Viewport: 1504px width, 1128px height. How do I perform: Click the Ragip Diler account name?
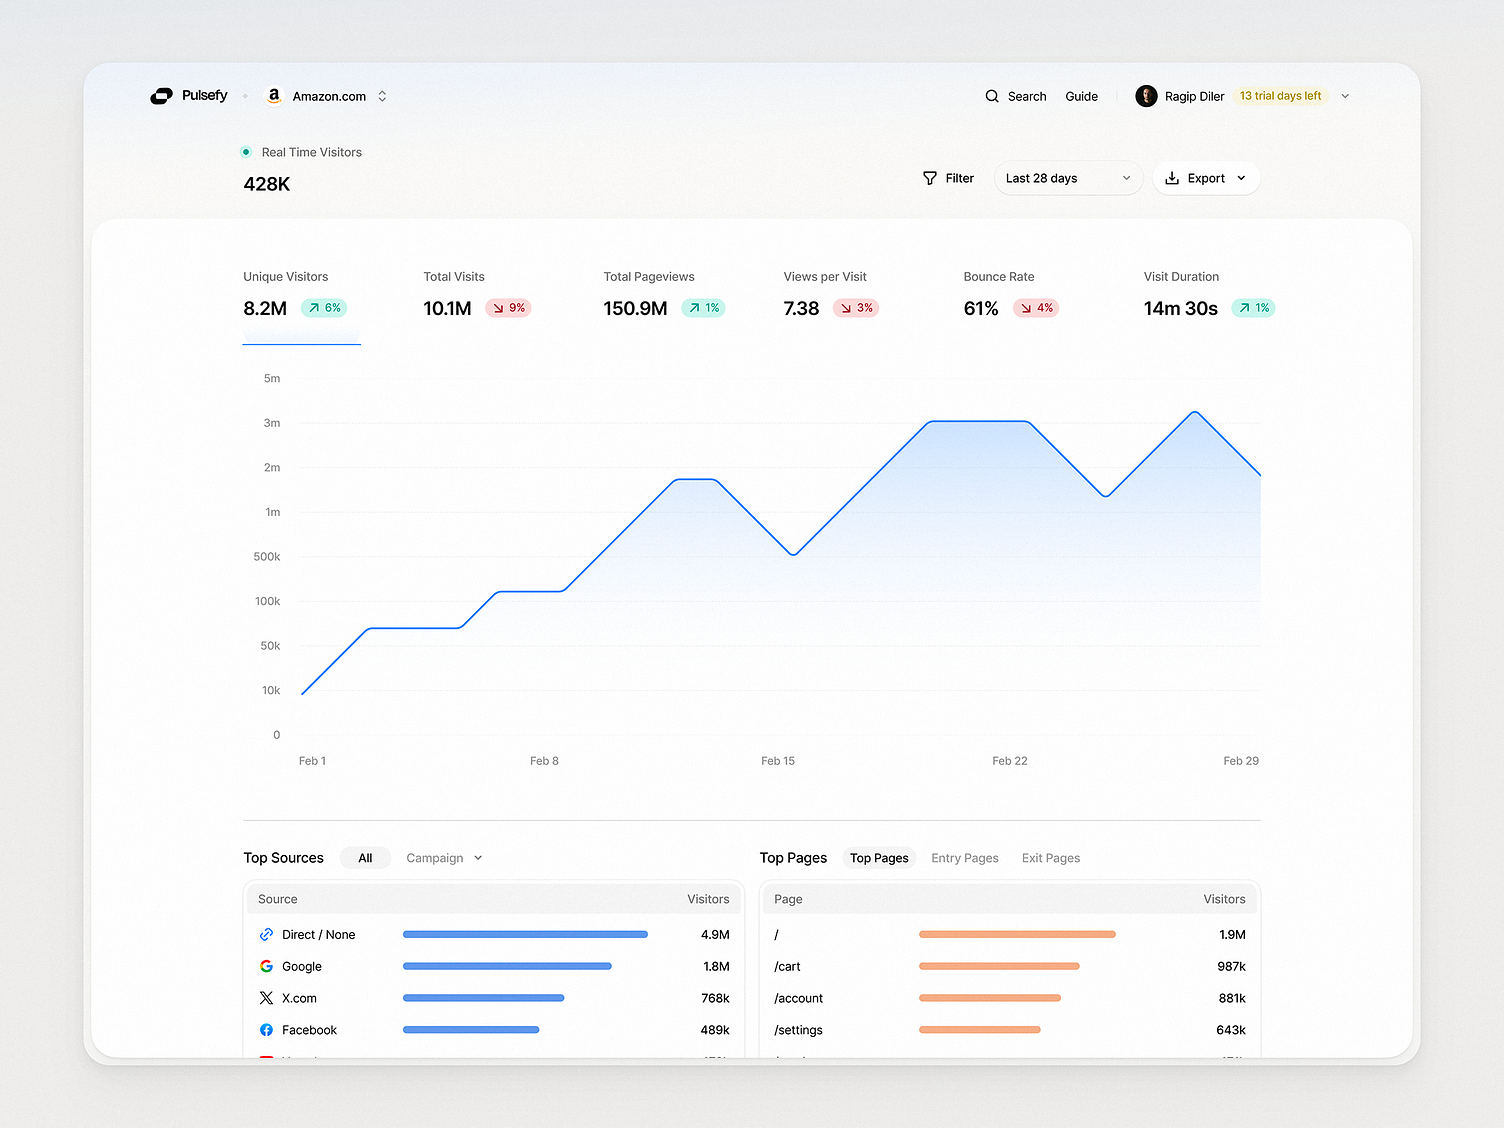tap(1194, 96)
